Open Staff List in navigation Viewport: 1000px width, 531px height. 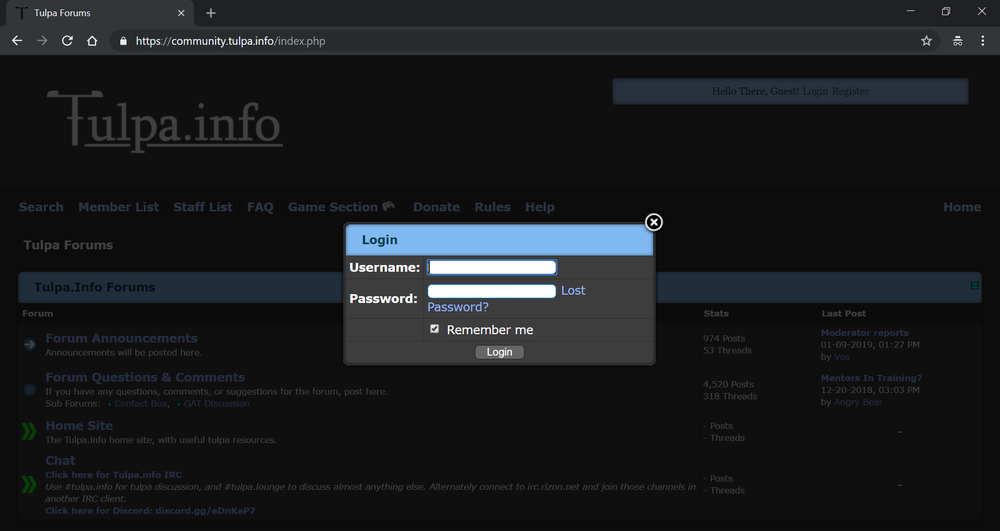pos(203,207)
